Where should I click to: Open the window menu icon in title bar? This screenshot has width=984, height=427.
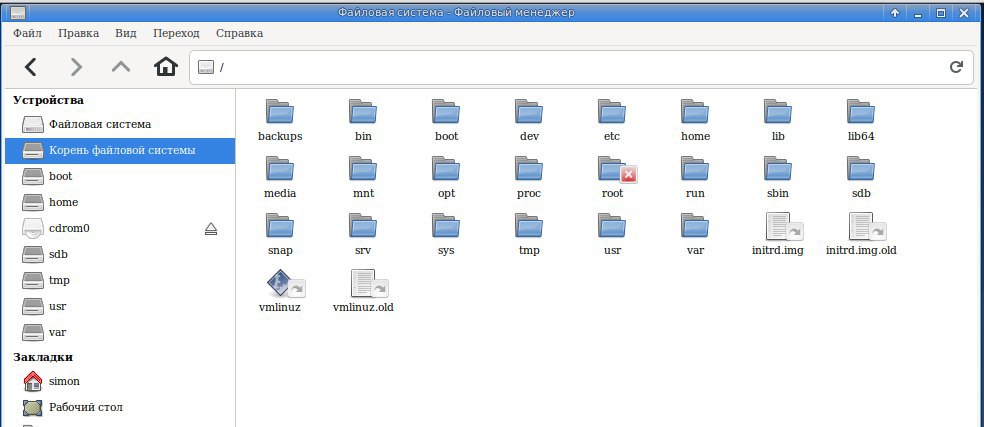(x=19, y=13)
